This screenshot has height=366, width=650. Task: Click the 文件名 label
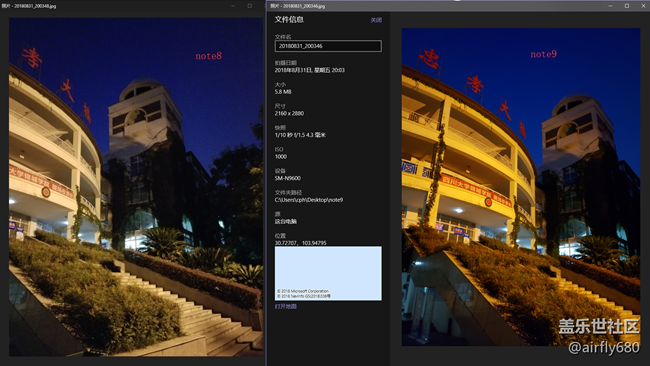tap(283, 36)
